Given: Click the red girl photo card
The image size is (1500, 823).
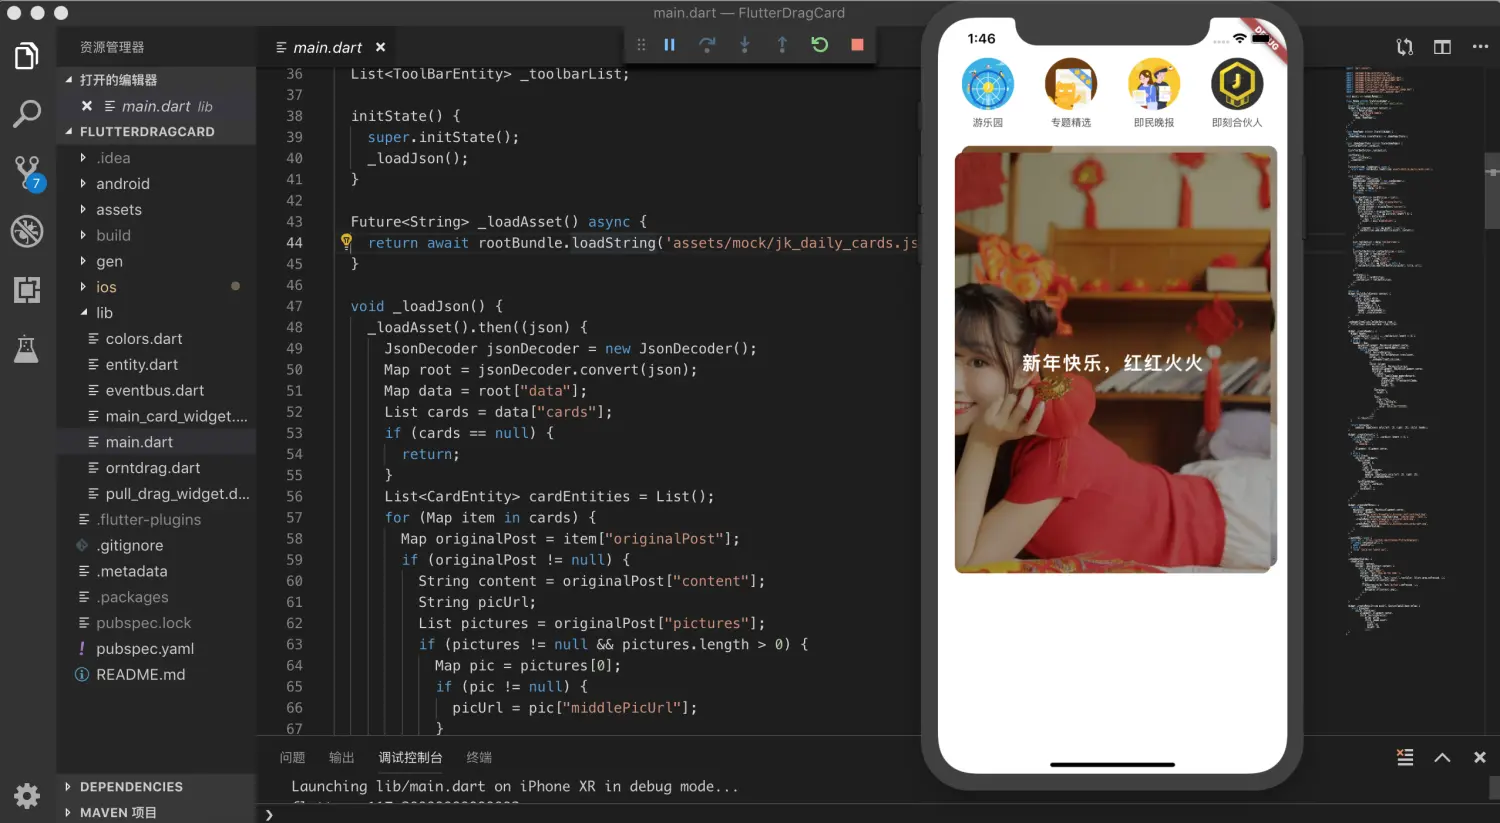Looking at the screenshot, I should pyautogui.click(x=1115, y=360).
